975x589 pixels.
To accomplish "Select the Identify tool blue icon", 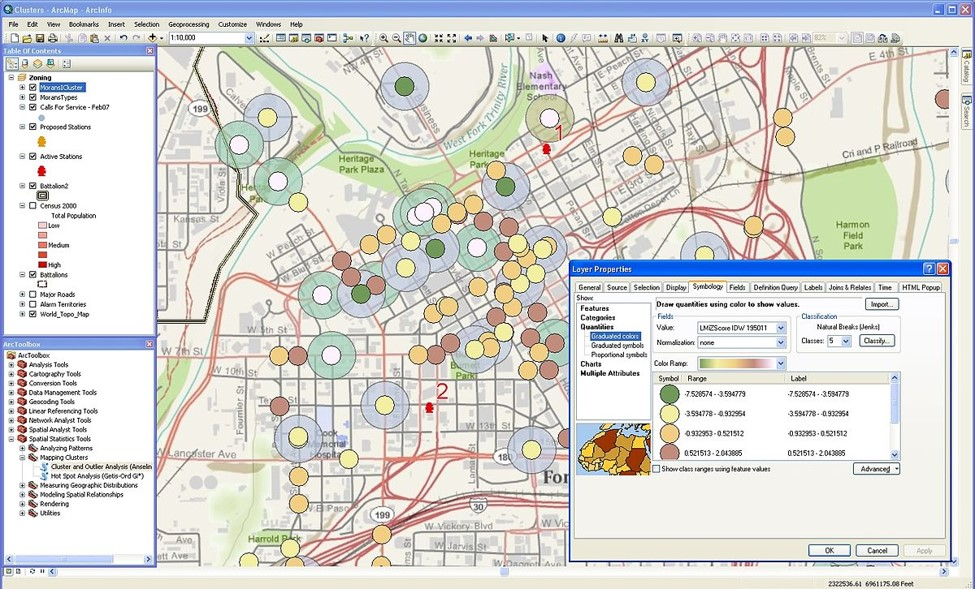I will tap(560, 38).
